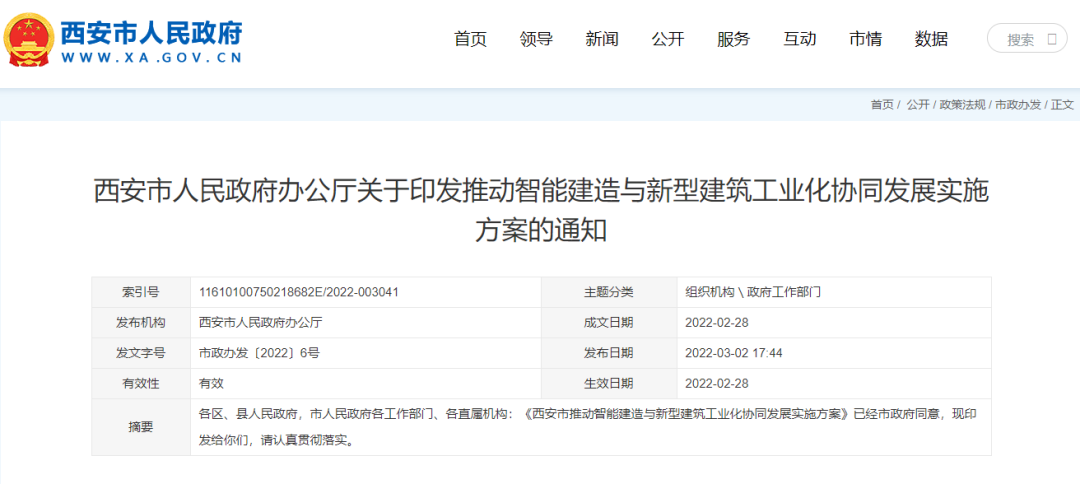Click the document title heading
The height and width of the screenshot is (484, 1080).
(x=541, y=211)
